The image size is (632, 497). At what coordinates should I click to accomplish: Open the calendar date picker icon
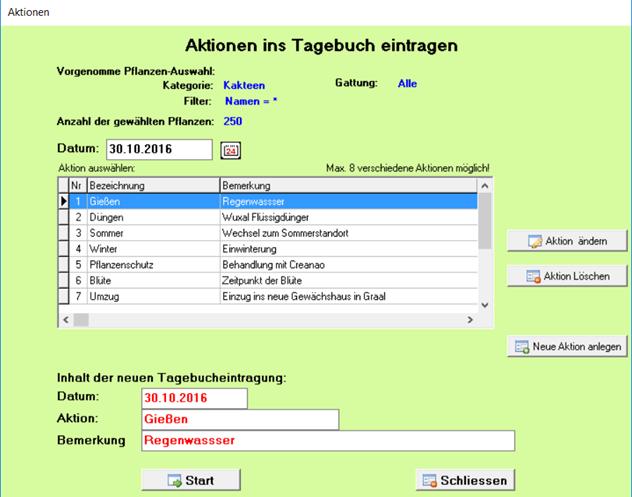(231, 150)
